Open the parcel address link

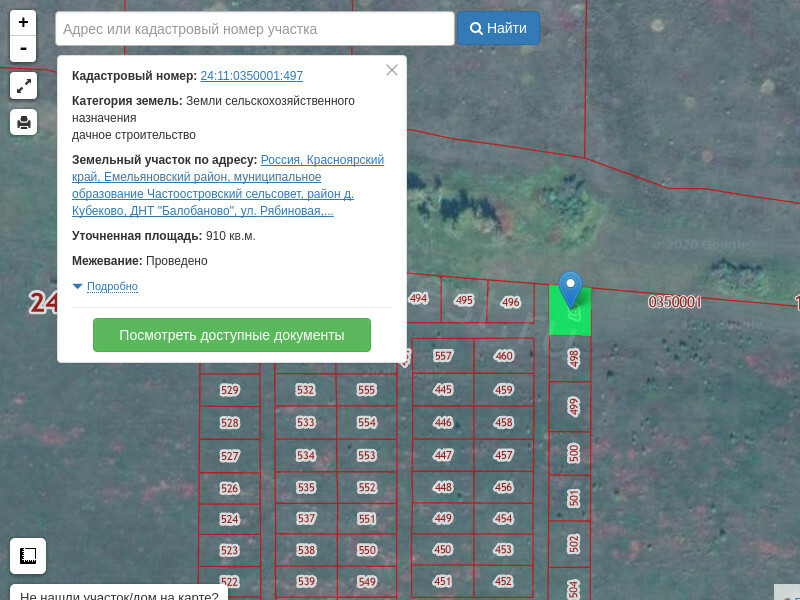[x=228, y=185]
